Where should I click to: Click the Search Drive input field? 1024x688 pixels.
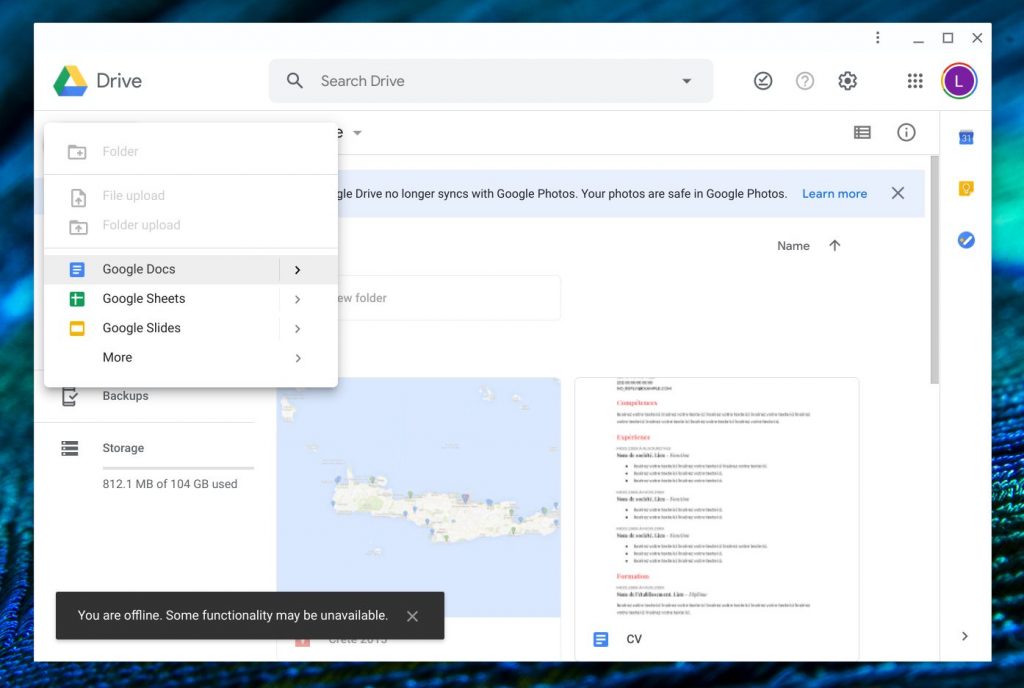[490, 81]
